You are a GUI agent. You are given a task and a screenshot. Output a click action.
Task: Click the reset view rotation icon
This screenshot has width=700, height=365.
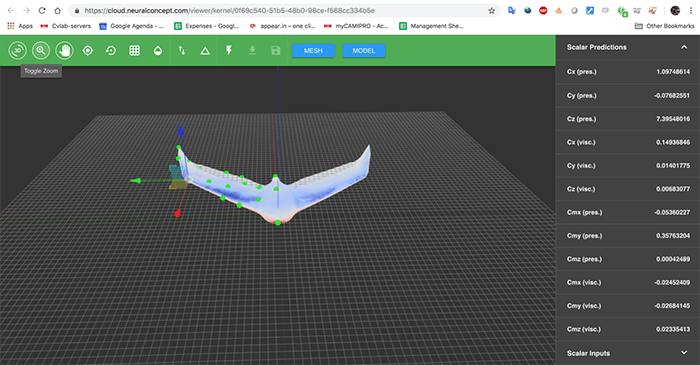[x=111, y=50]
